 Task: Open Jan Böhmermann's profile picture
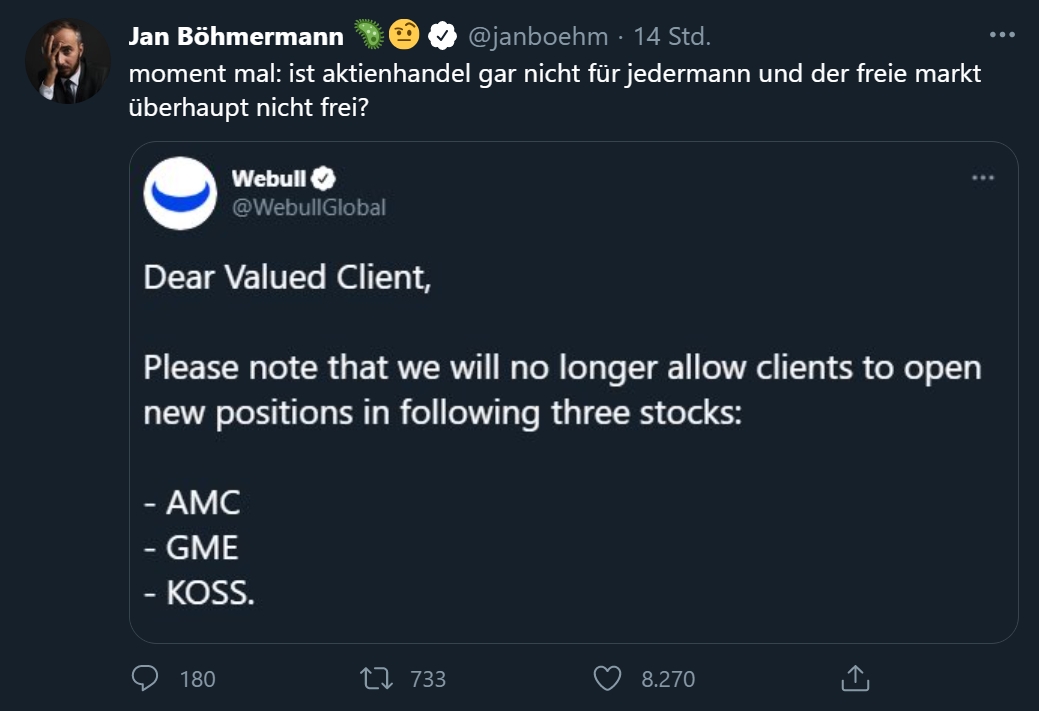[67, 62]
